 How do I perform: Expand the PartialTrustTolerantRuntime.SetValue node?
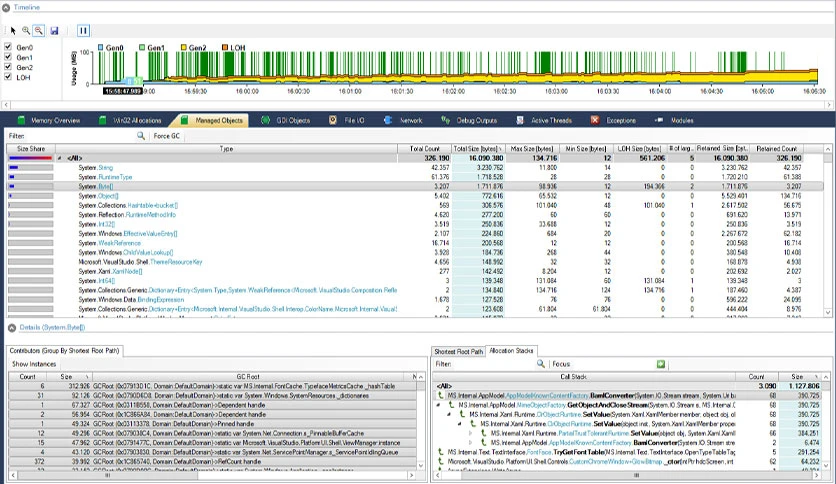click(x=471, y=433)
